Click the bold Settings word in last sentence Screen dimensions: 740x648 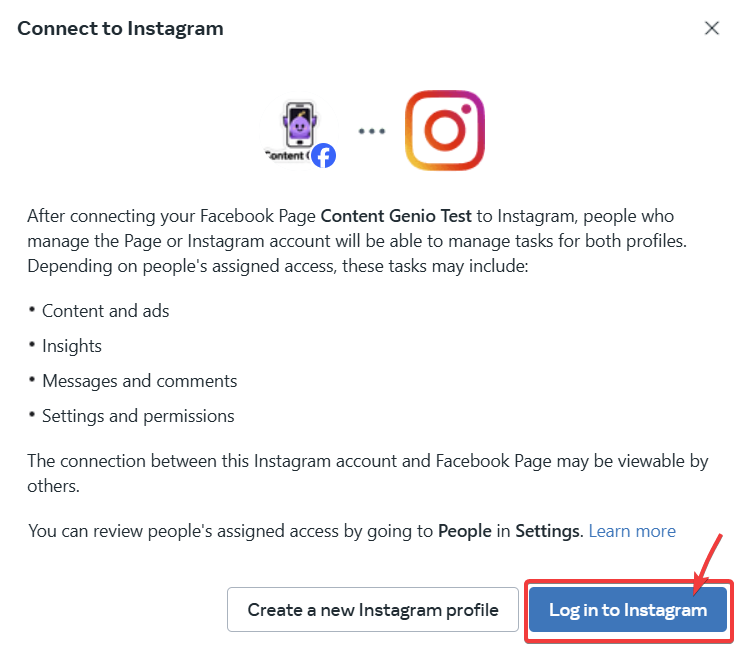click(x=547, y=531)
